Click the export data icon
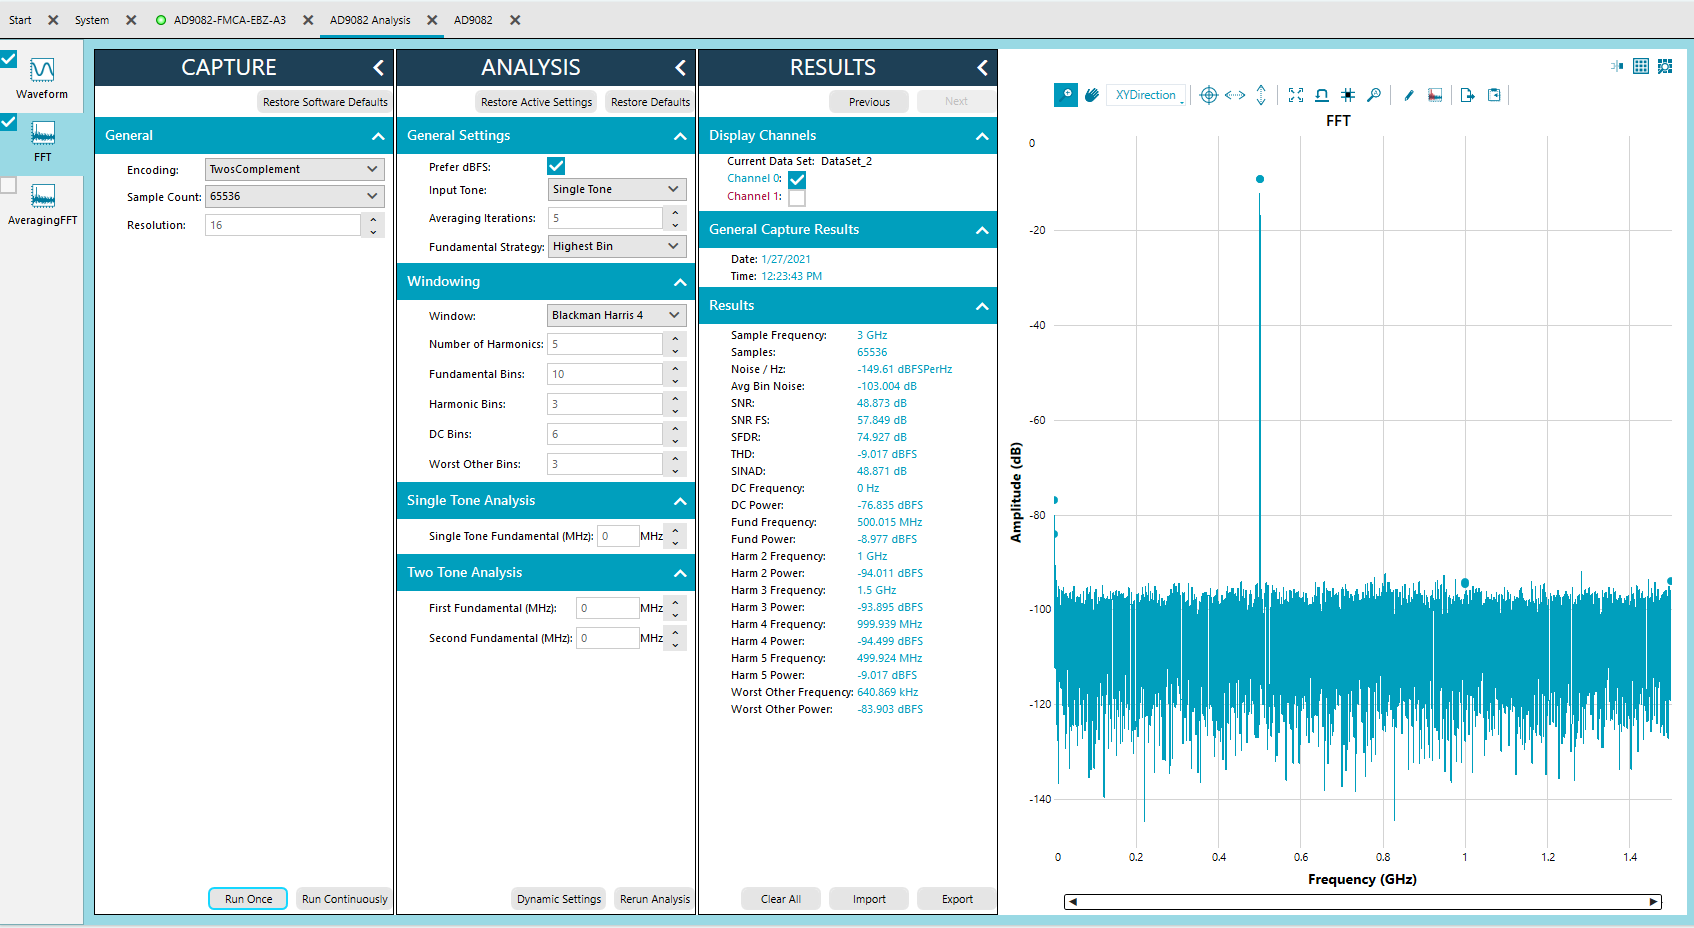The height and width of the screenshot is (928, 1694). point(1467,95)
